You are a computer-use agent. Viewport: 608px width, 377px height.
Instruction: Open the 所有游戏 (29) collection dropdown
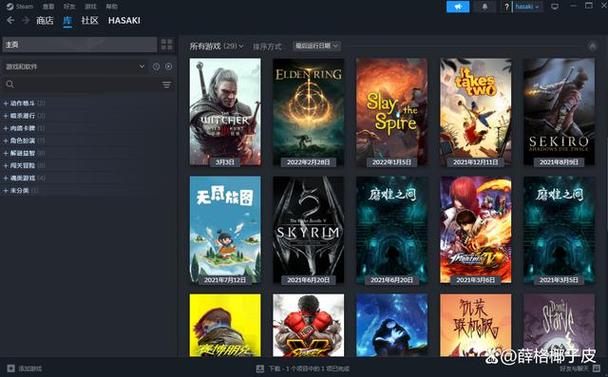coord(216,46)
